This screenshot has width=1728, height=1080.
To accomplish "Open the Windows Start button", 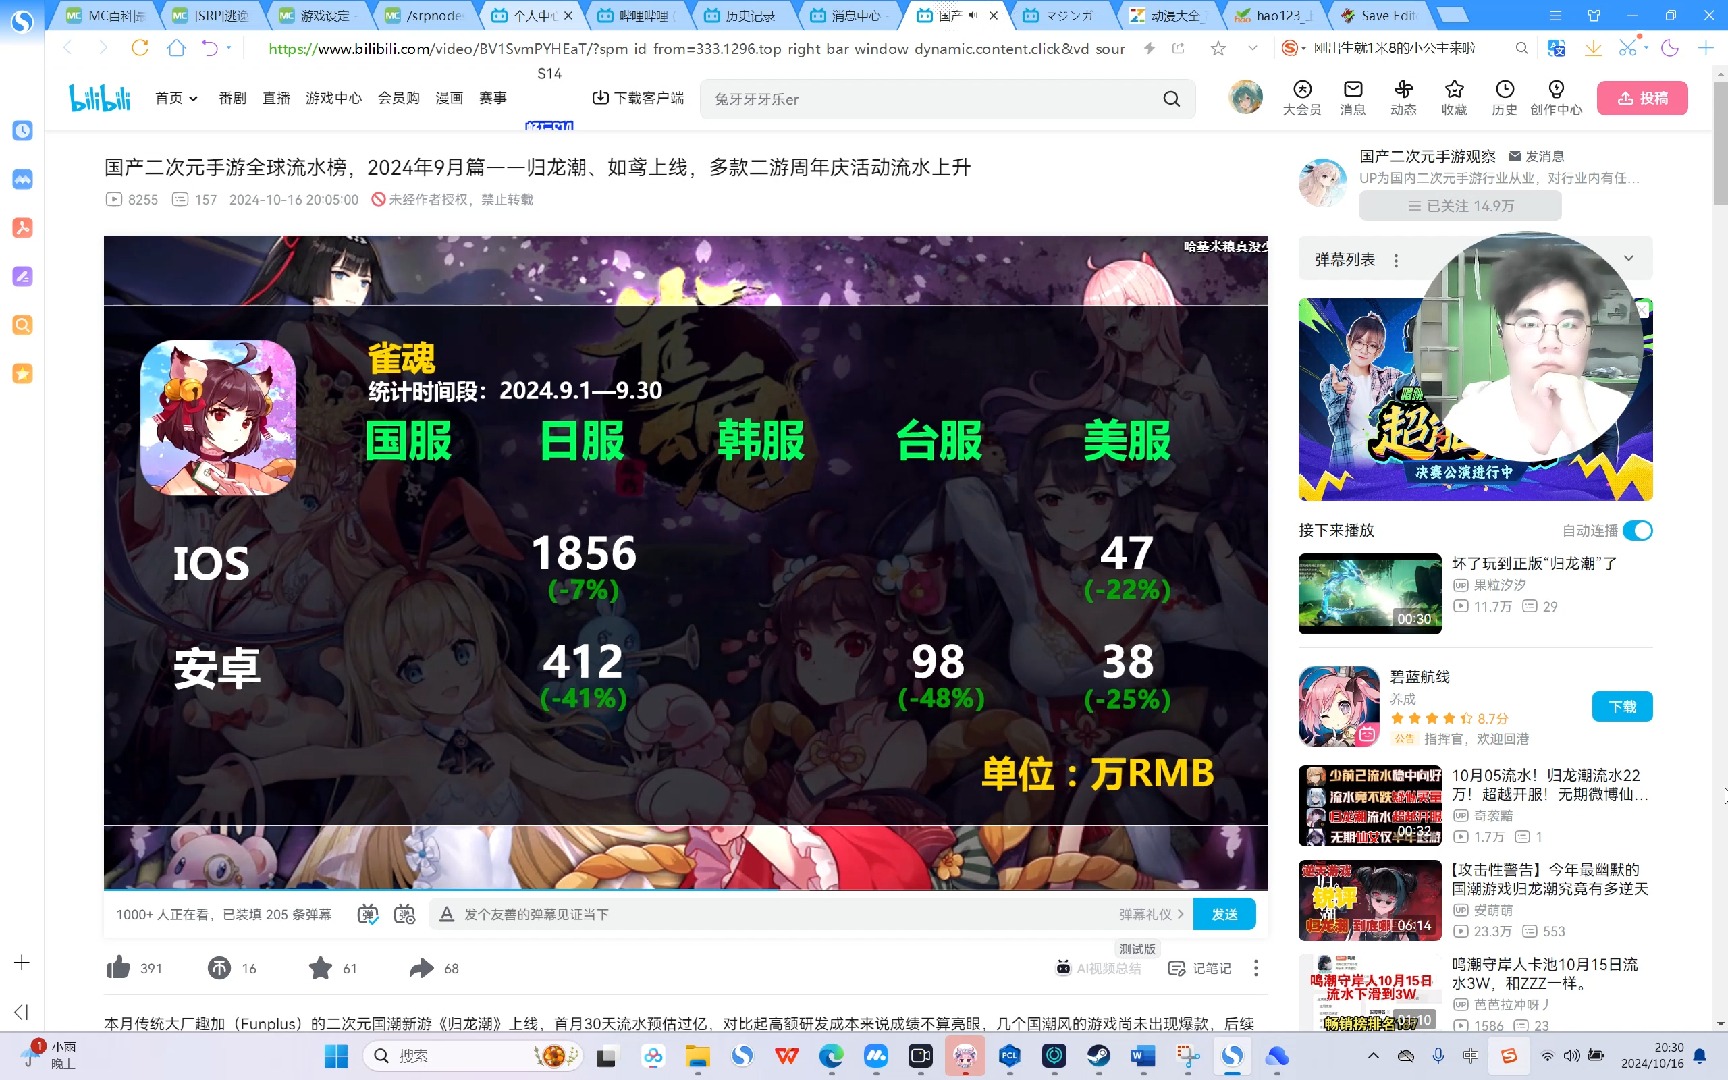I will click(x=336, y=1056).
